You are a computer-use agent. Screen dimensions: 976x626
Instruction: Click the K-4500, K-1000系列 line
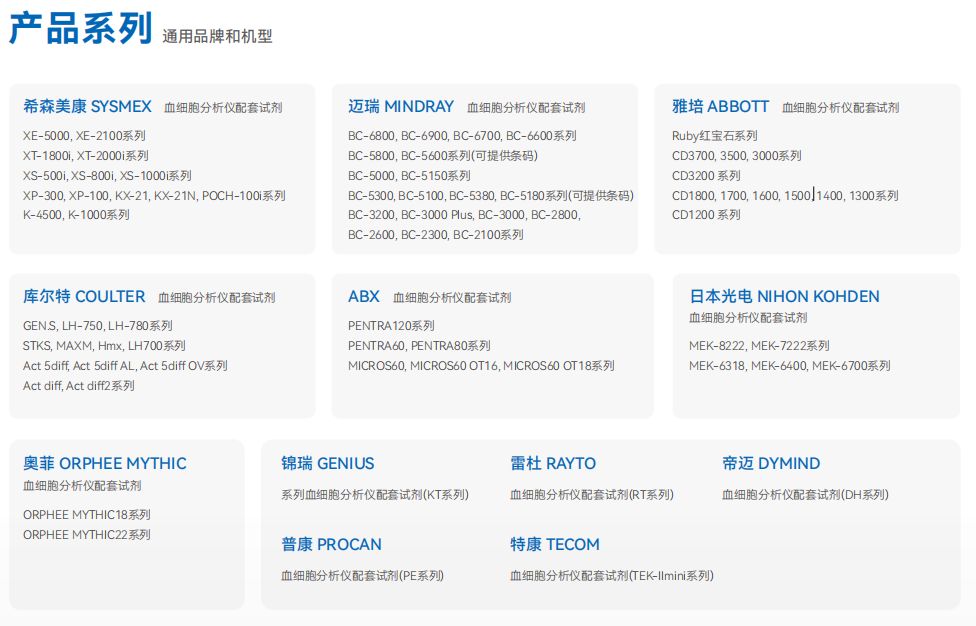(x=76, y=215)
